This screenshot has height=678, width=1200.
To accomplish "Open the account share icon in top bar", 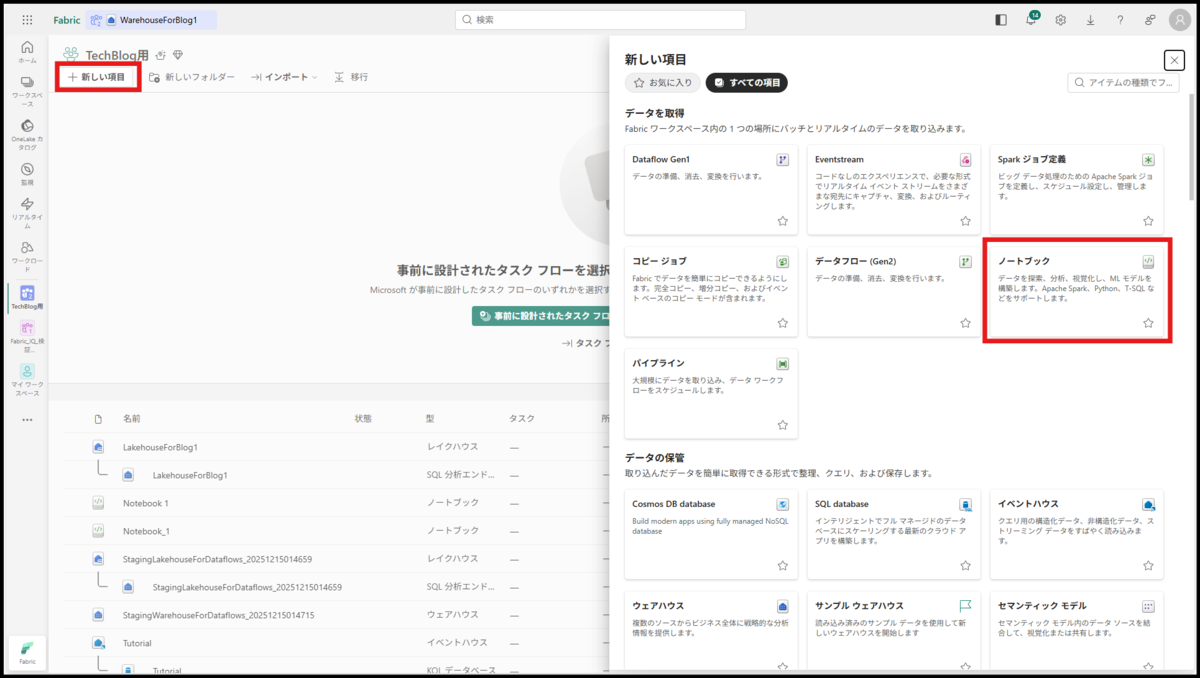I will 1150,20.
